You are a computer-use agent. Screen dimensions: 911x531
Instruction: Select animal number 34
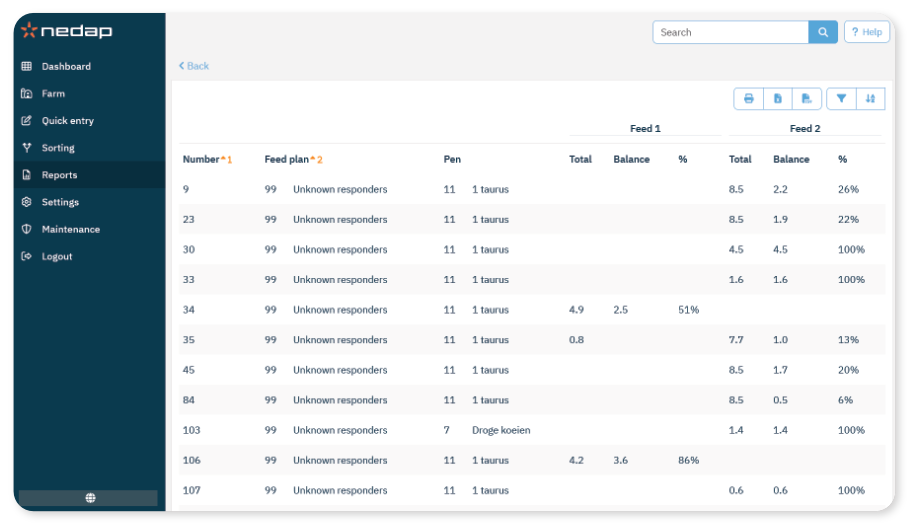pyautogui.click(x=189, y=310)
